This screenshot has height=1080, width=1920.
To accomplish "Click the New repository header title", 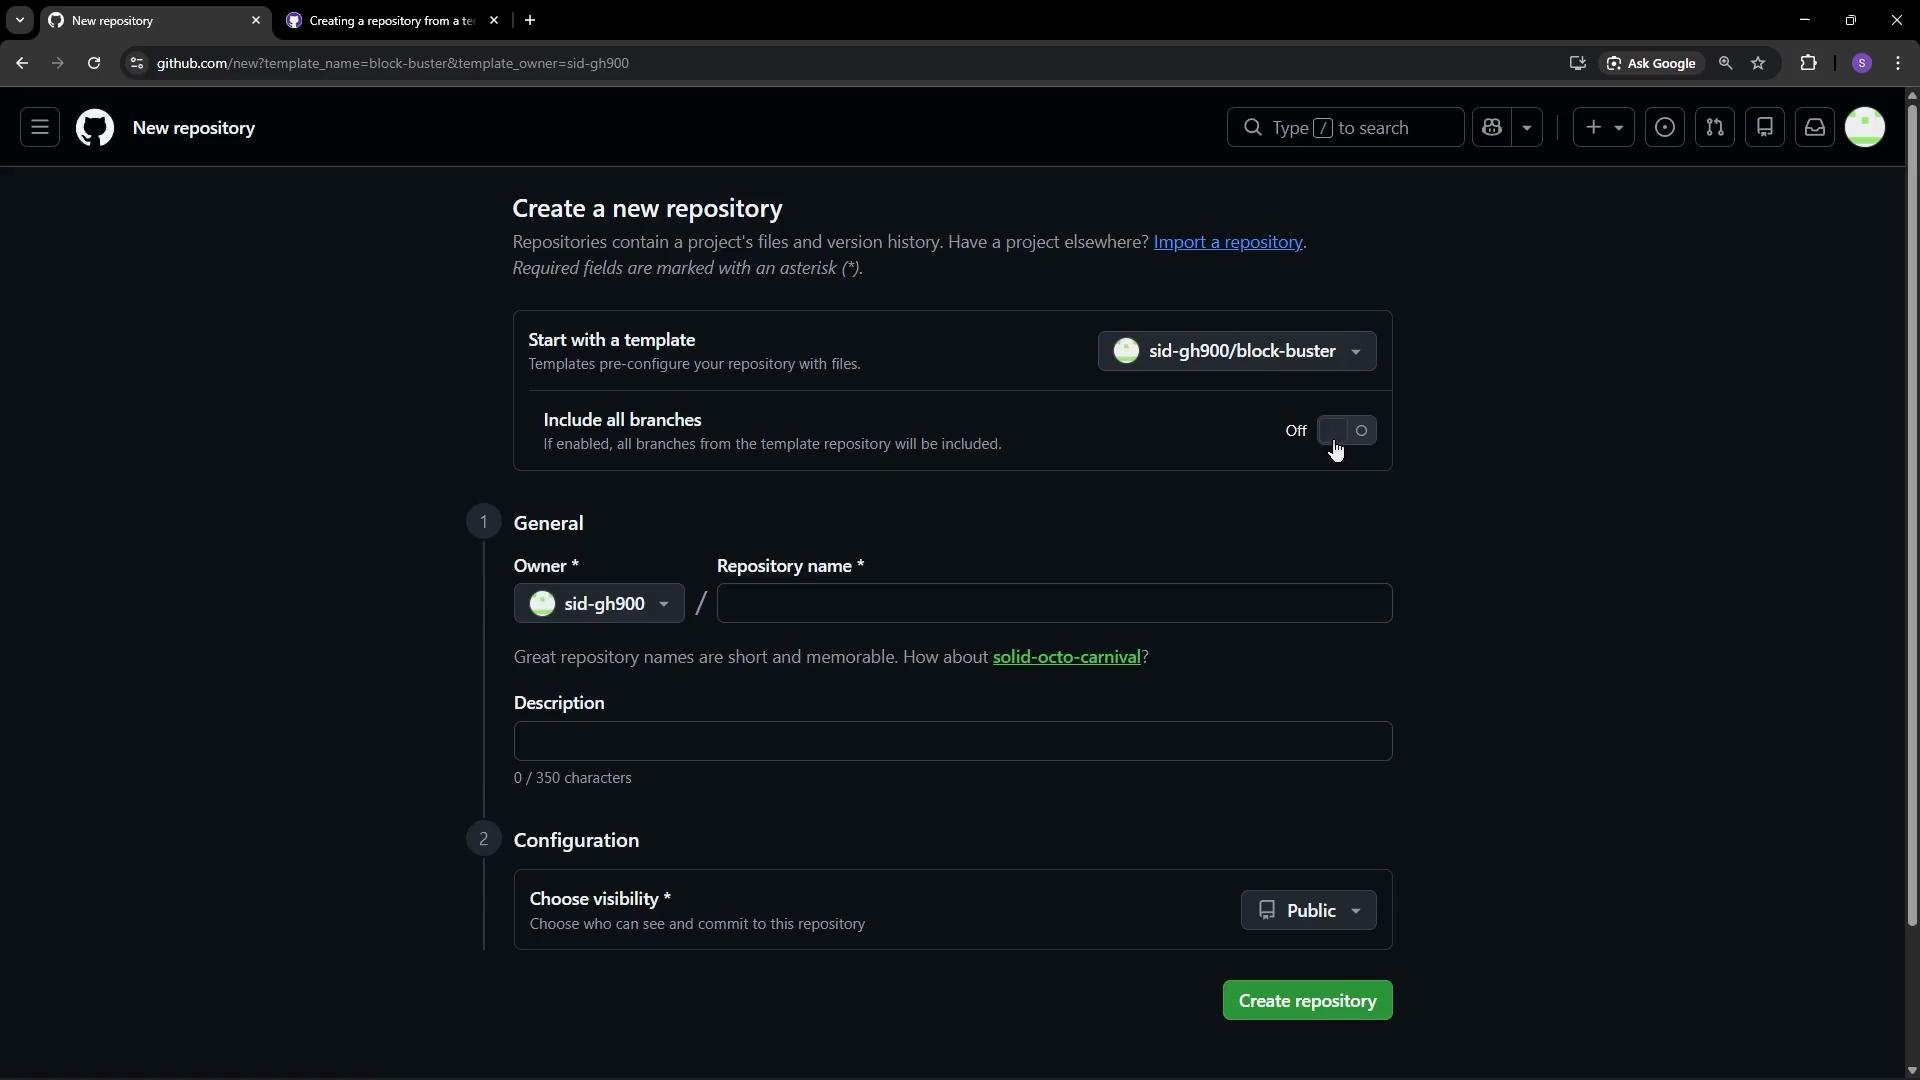I will pyautogui.click(x=194, y=128).
